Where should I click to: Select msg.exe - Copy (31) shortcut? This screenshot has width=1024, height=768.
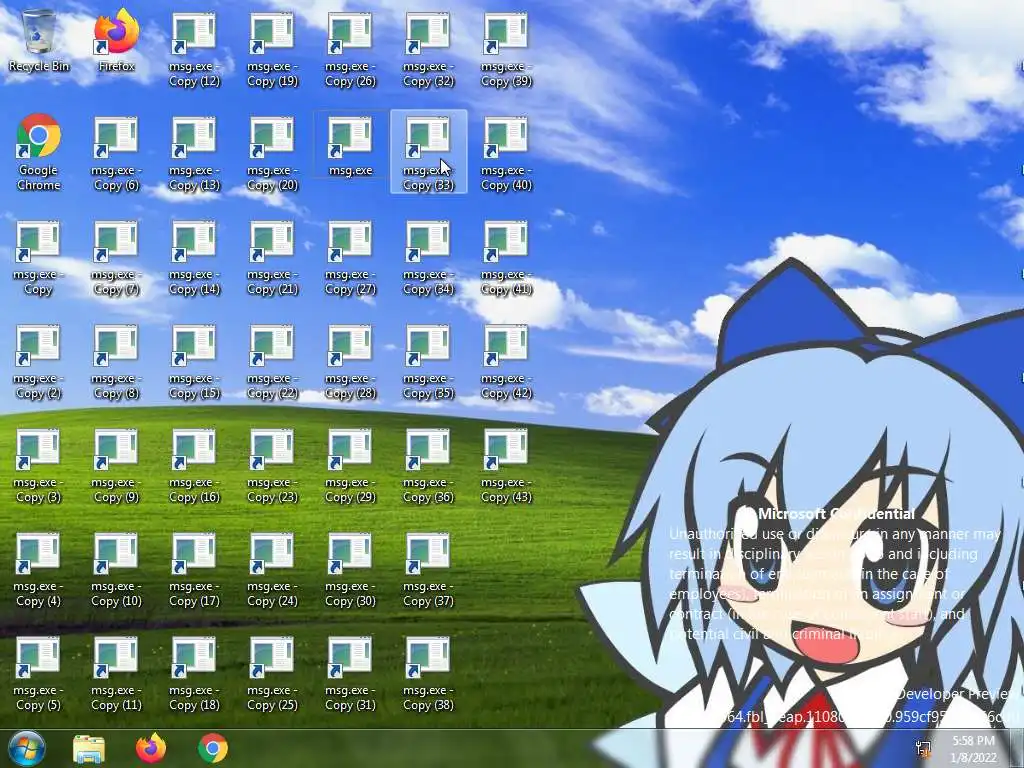pyautogui.click(x=350, y=673)
